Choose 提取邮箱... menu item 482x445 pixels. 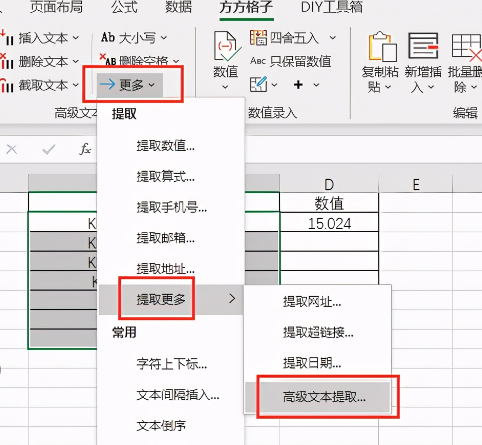[171, 238]
